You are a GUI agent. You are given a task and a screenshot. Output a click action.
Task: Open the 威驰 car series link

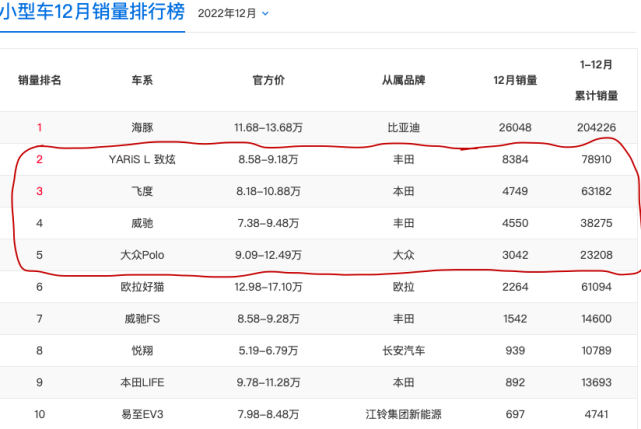coord(142,223)
